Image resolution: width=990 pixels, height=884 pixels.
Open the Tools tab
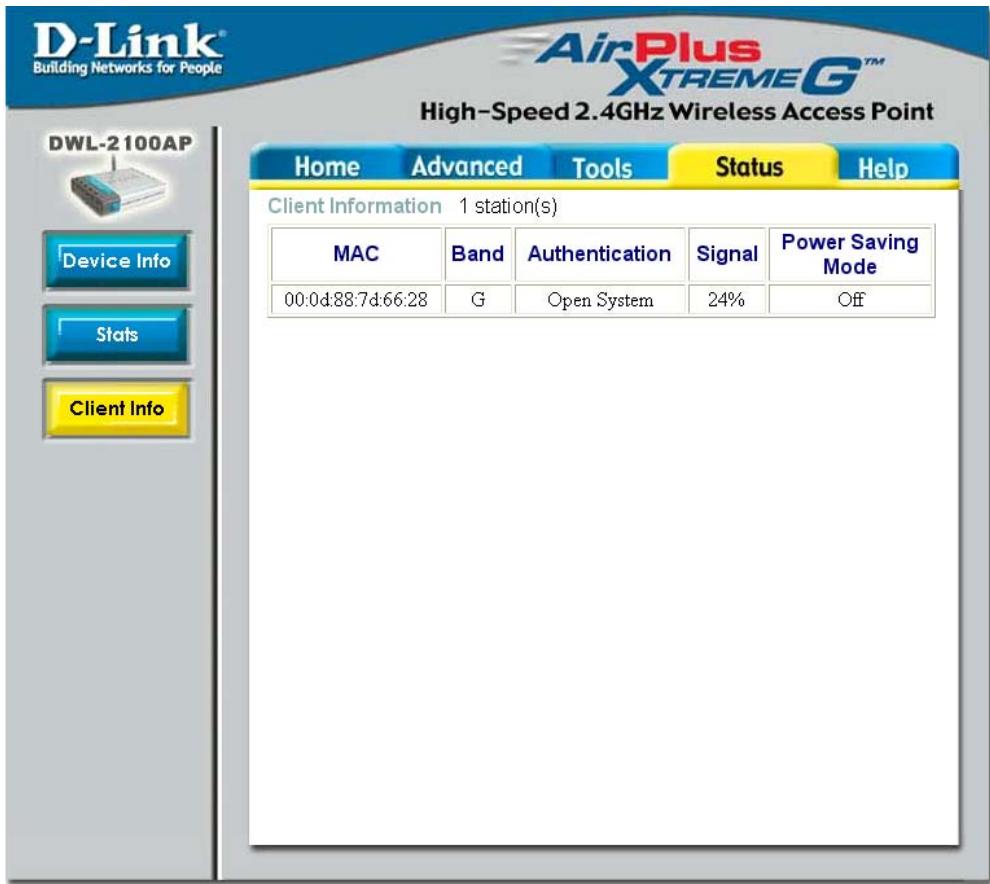[602, 168]
